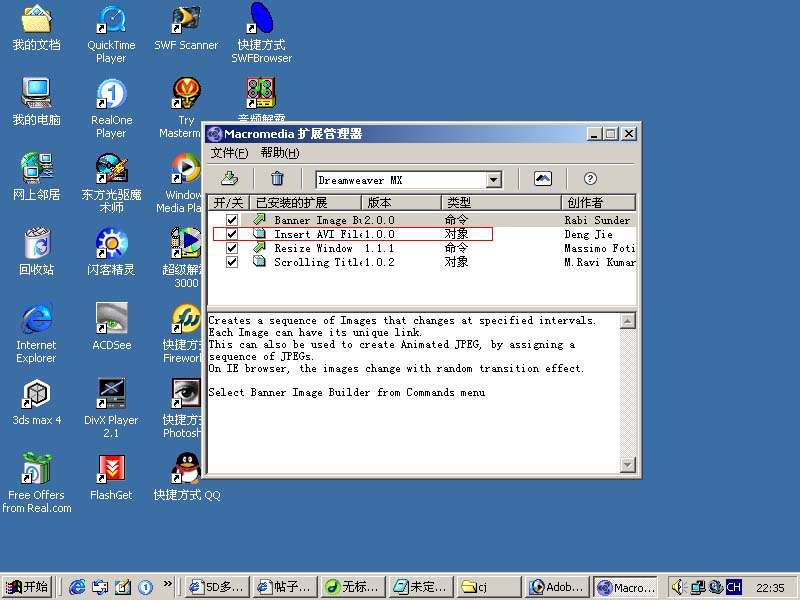Click the Show Desktop quick launch icon
This screenshot has width=800, height=600.
point(122,587)
